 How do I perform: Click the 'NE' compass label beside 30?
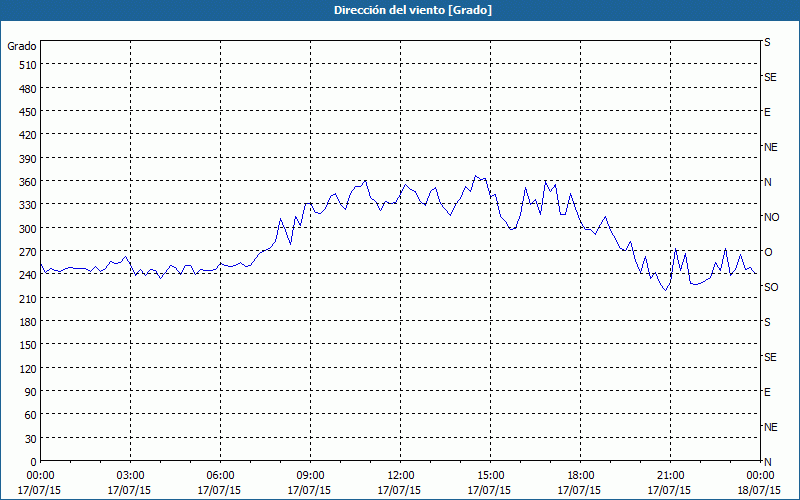(771, 427)
